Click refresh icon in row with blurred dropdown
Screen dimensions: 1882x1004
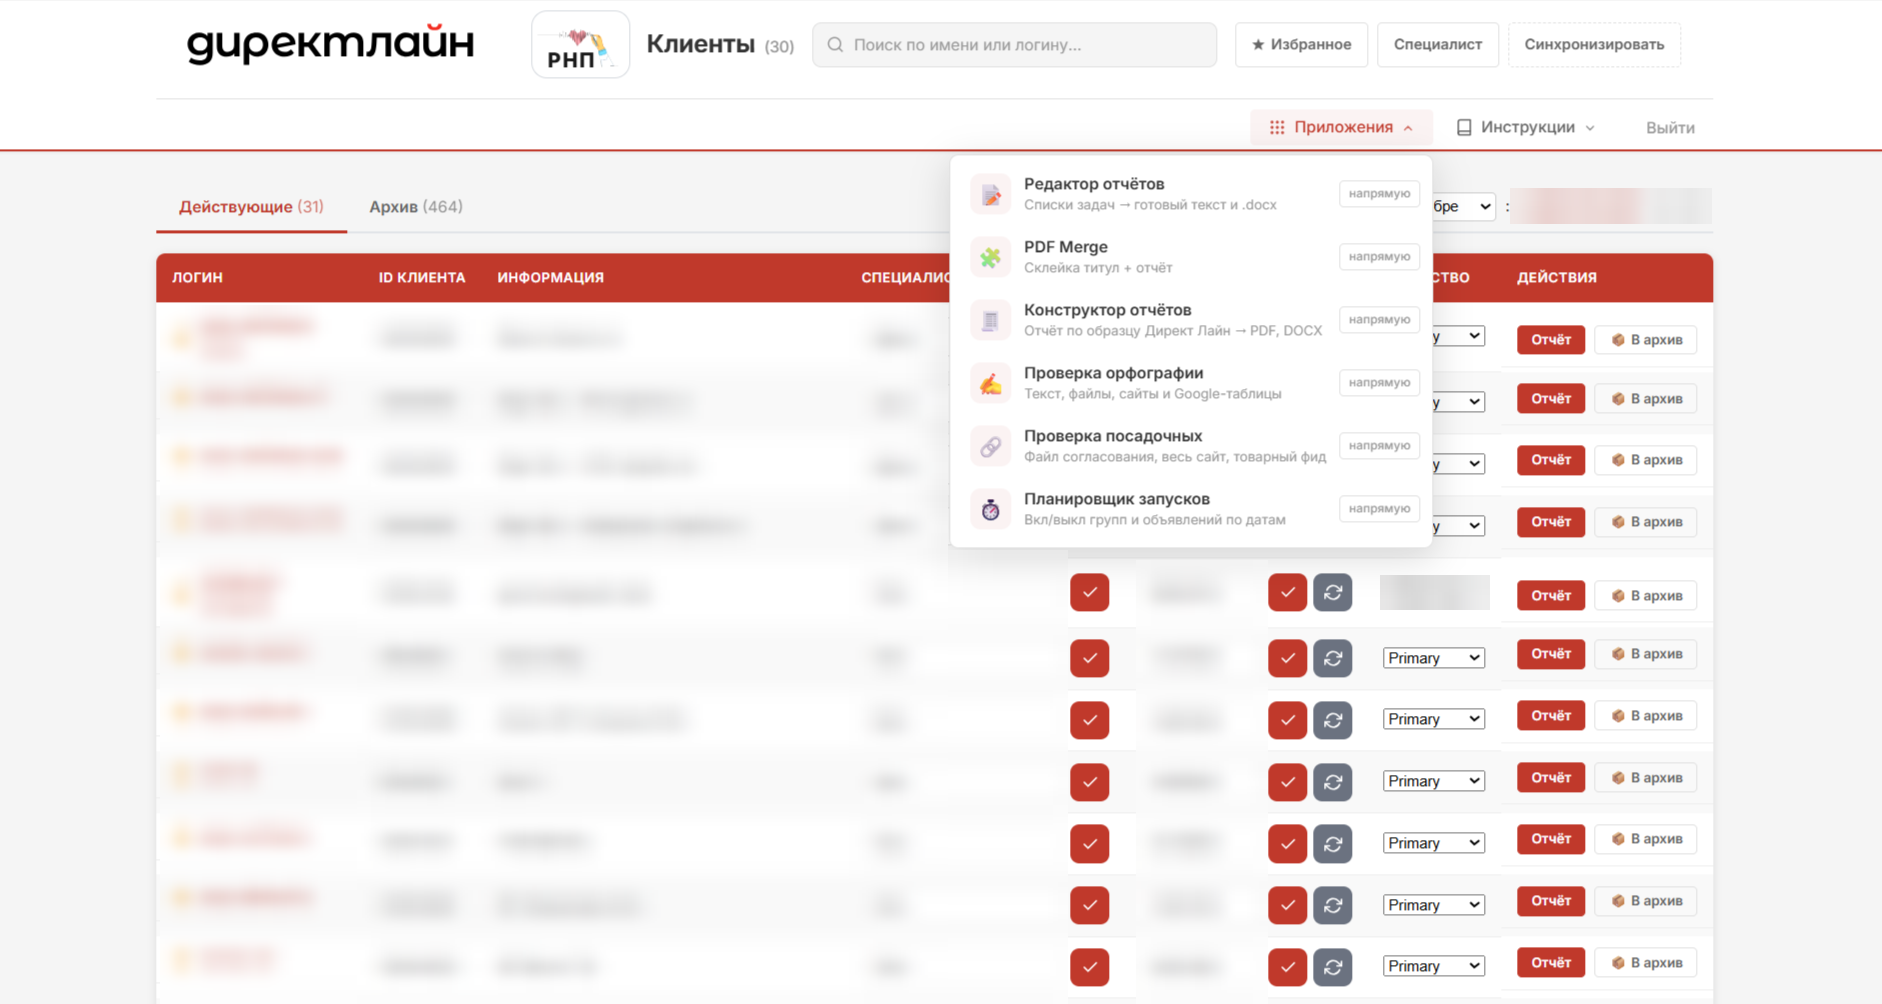1333,593
